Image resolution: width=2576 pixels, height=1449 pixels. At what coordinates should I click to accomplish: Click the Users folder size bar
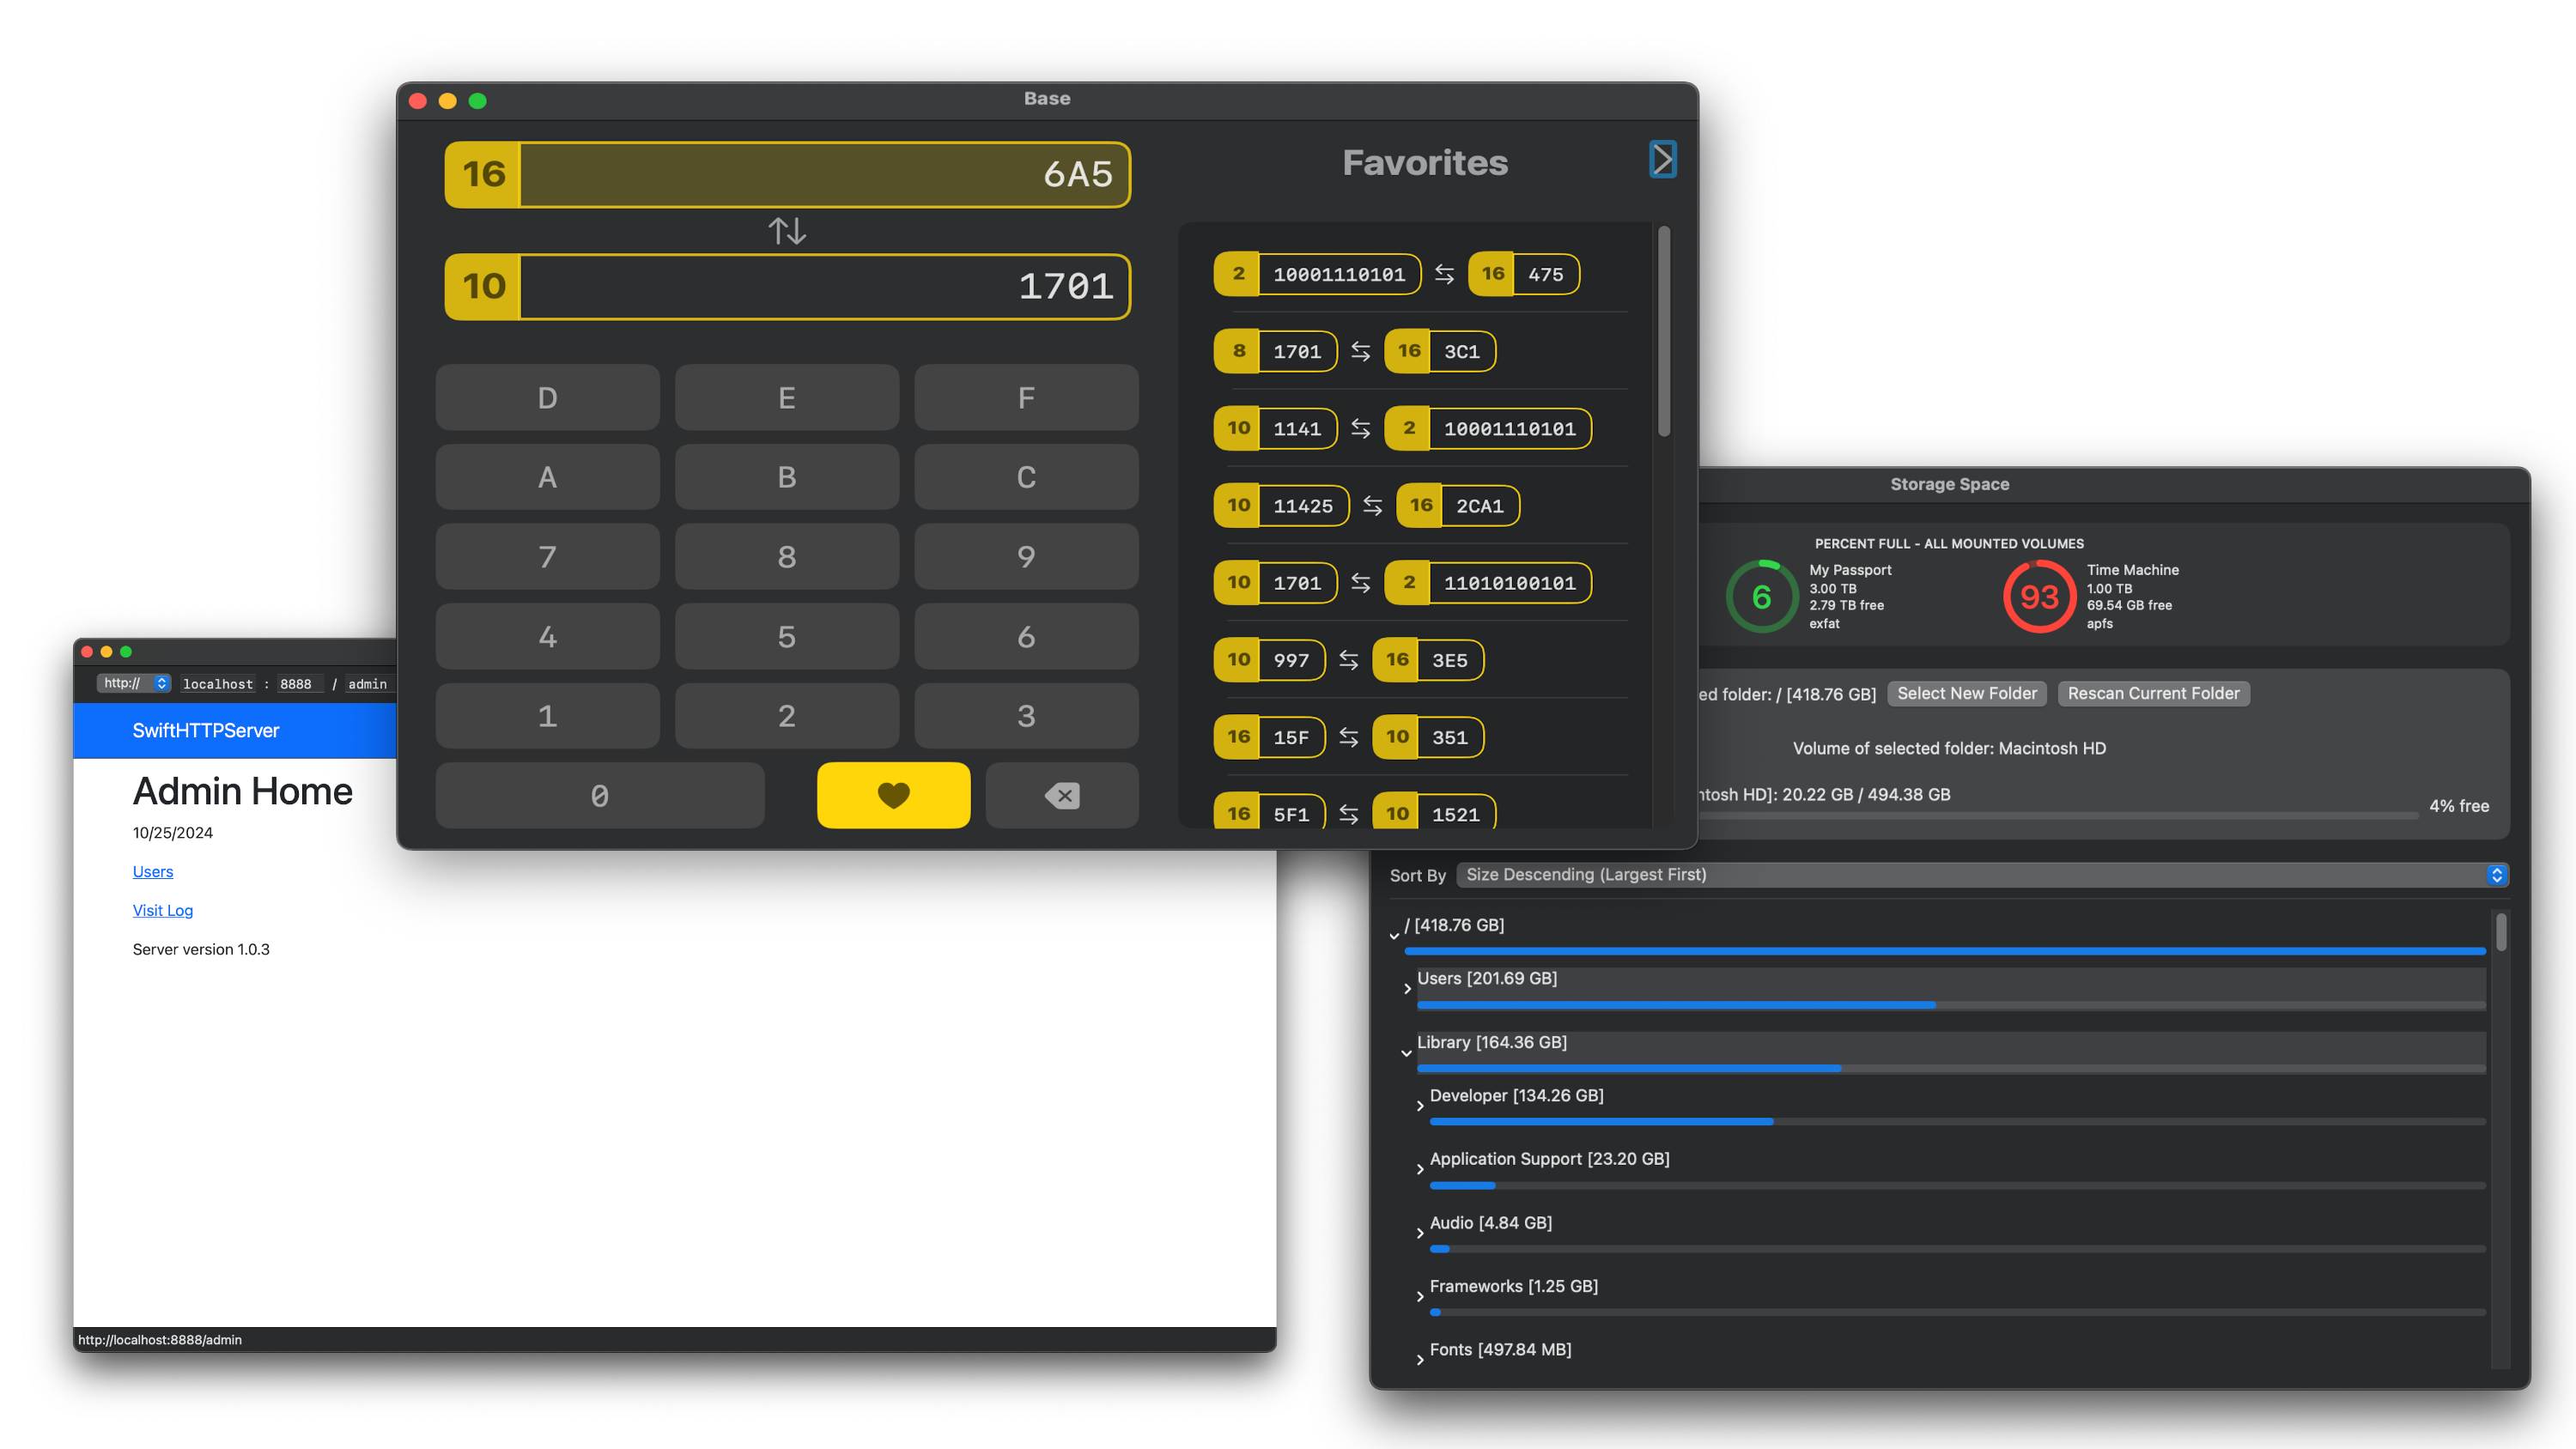click(1950, 1004)
